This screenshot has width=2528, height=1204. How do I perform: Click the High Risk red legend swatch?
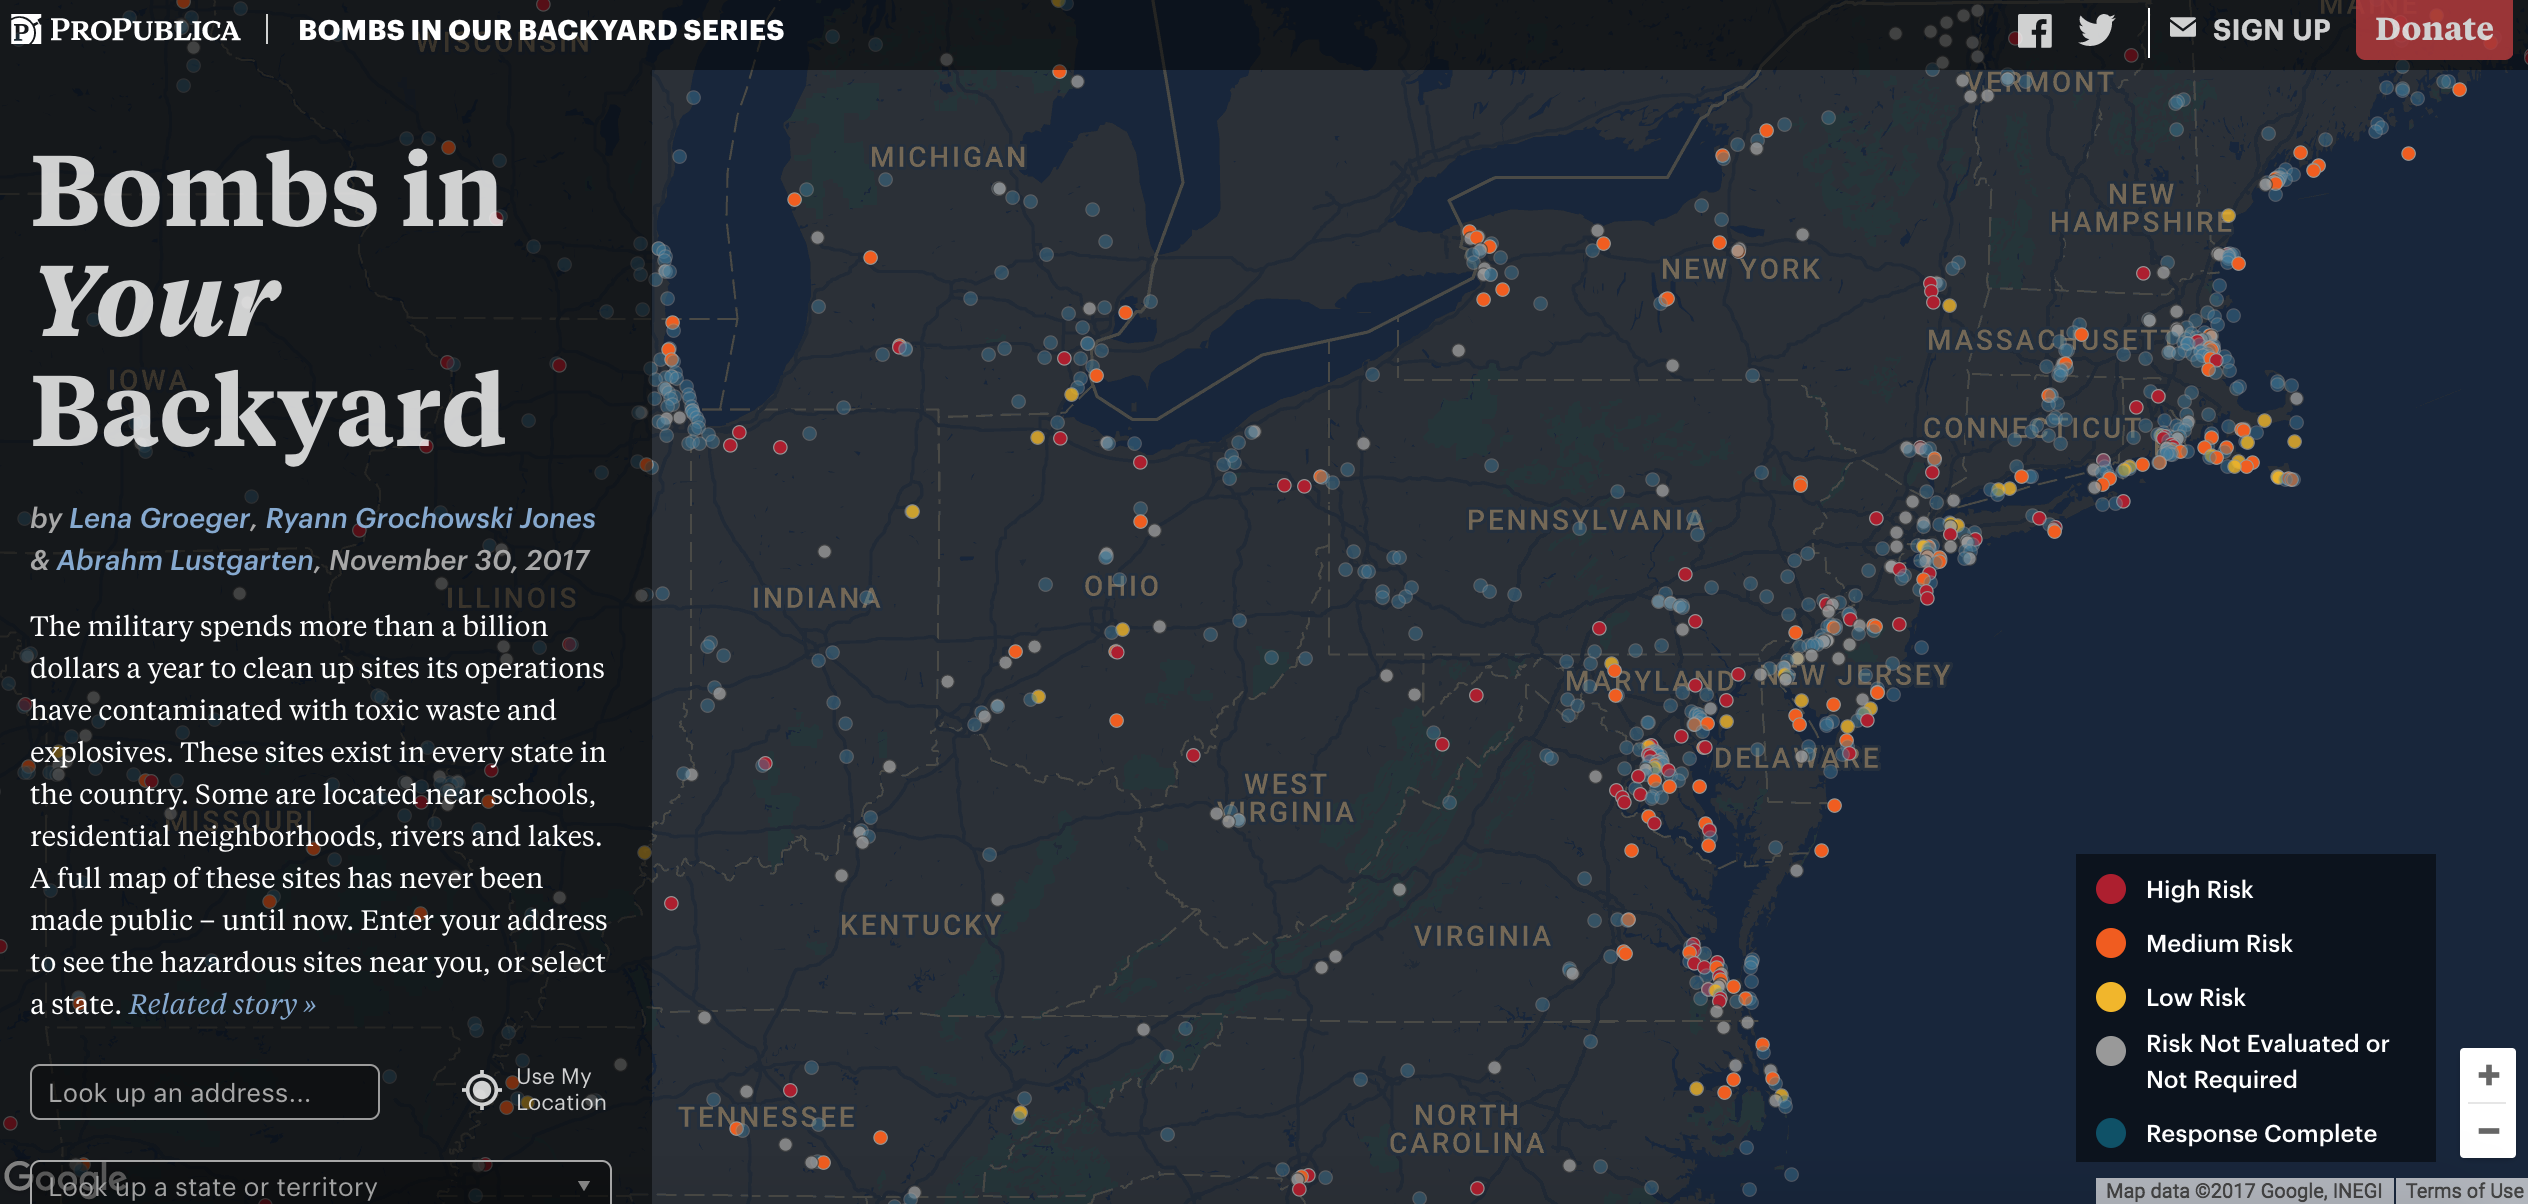point(2110,889)
